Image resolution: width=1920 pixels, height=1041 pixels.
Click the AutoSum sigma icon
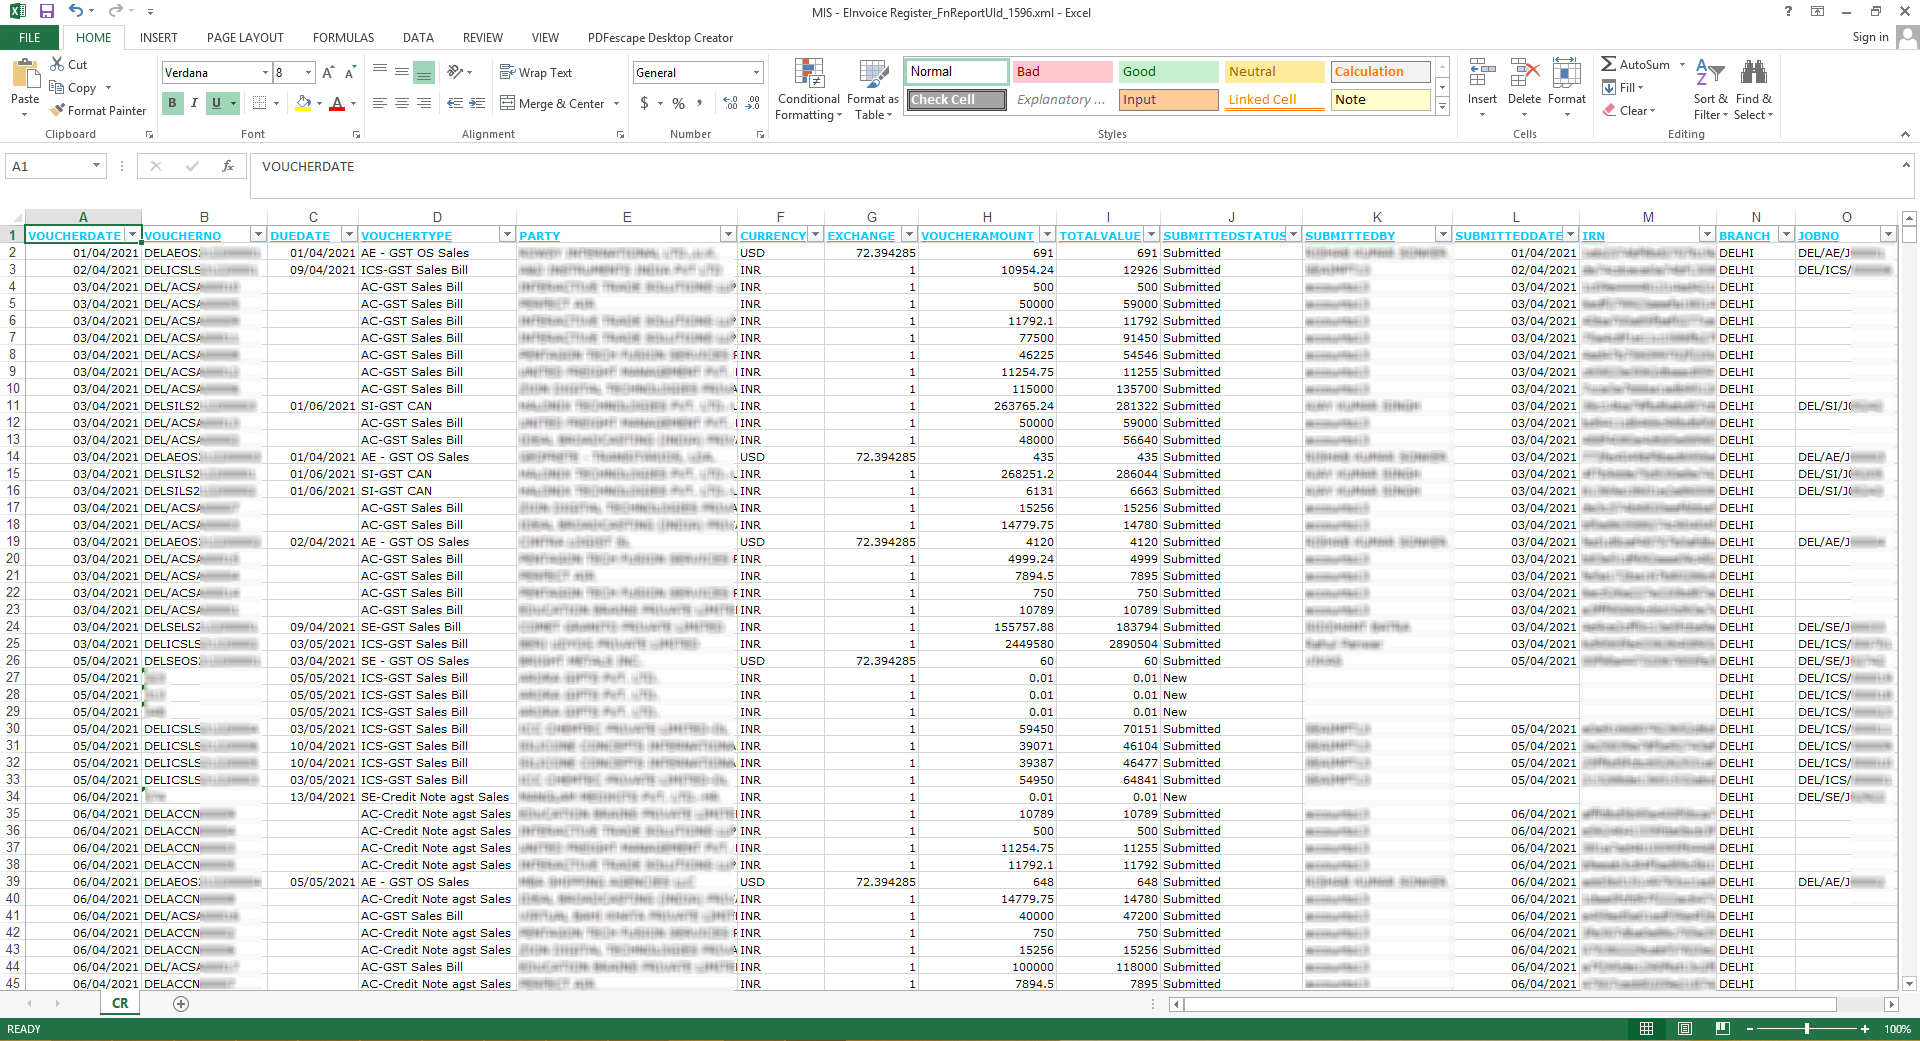click(1608, 64)
